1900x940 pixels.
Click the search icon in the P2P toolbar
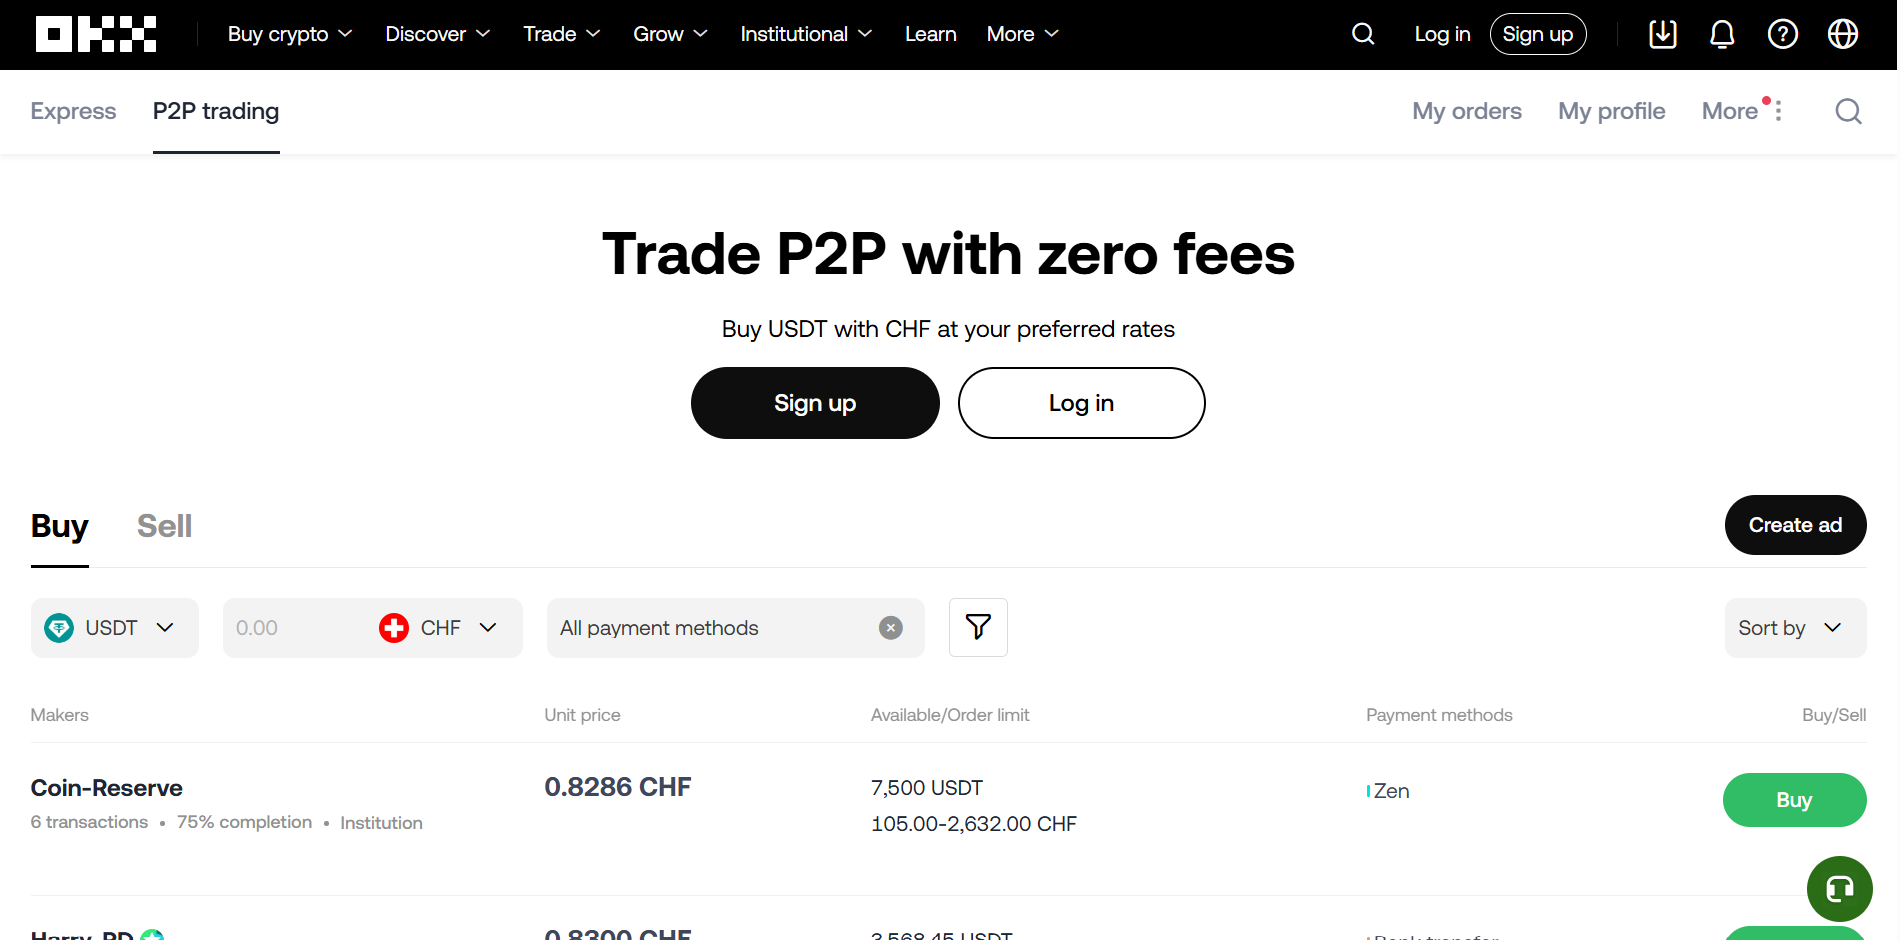[x=1847, y=111]
